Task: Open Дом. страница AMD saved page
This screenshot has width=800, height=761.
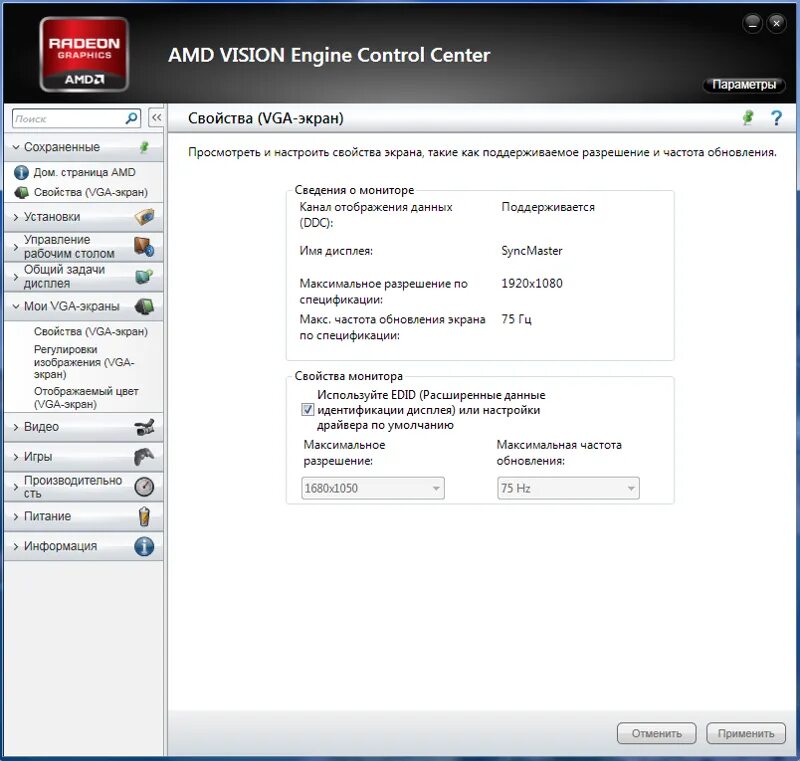Action: click(x=85, y=172)
